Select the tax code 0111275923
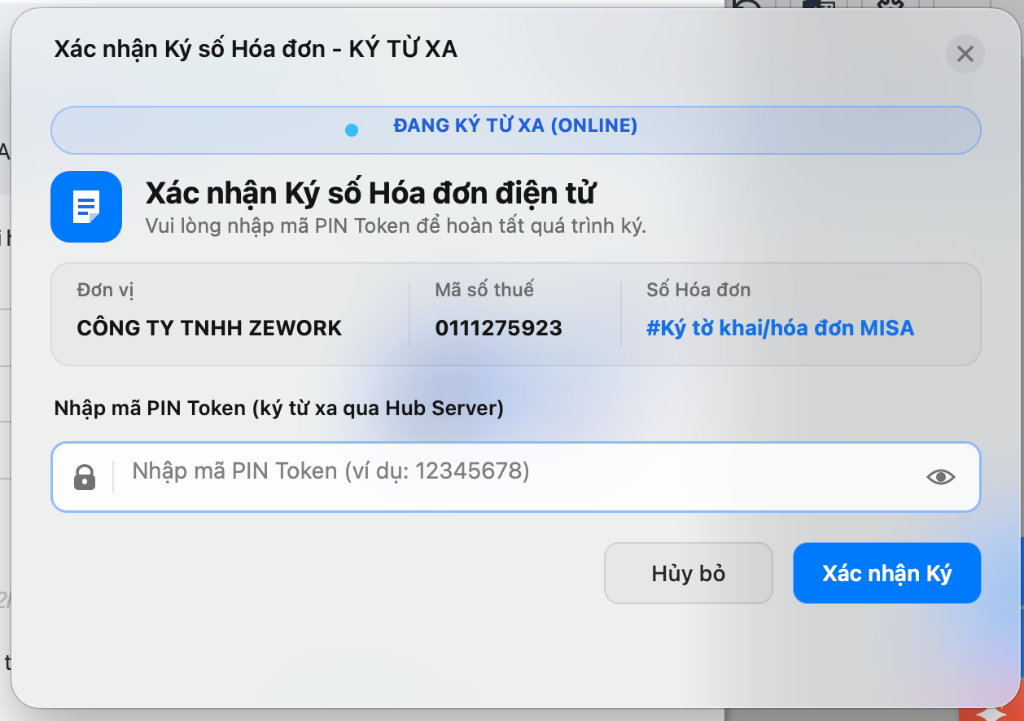This screenshot has height=721, width=1024. [498, 328]
